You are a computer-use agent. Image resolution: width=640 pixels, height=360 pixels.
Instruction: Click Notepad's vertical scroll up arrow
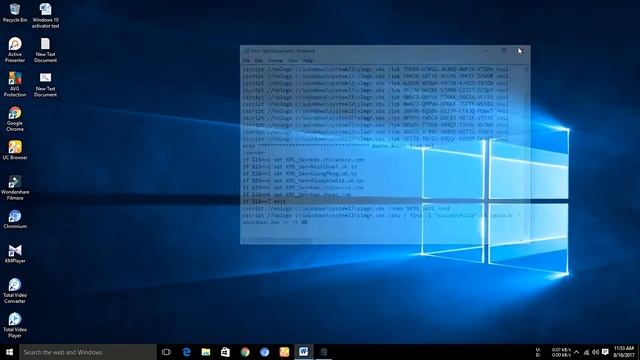click(527, 69)
